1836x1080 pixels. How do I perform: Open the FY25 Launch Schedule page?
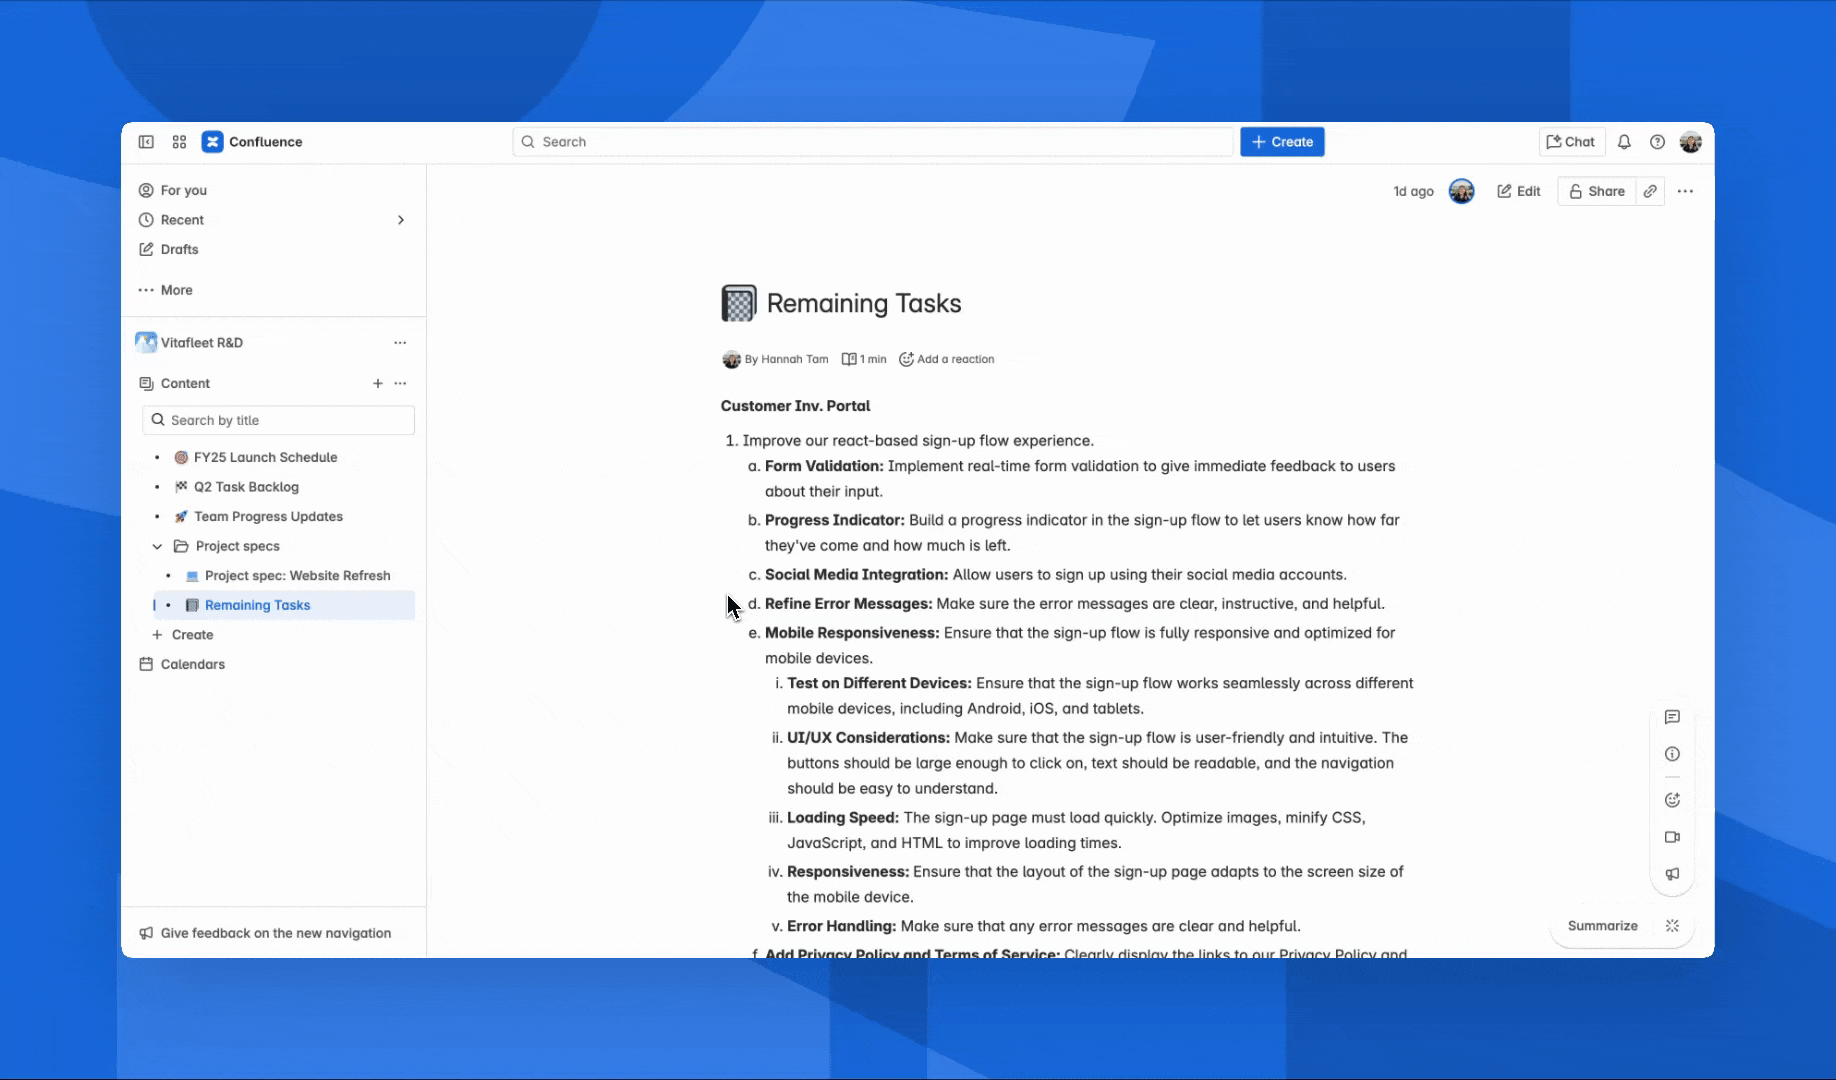(x=265, y=457)
